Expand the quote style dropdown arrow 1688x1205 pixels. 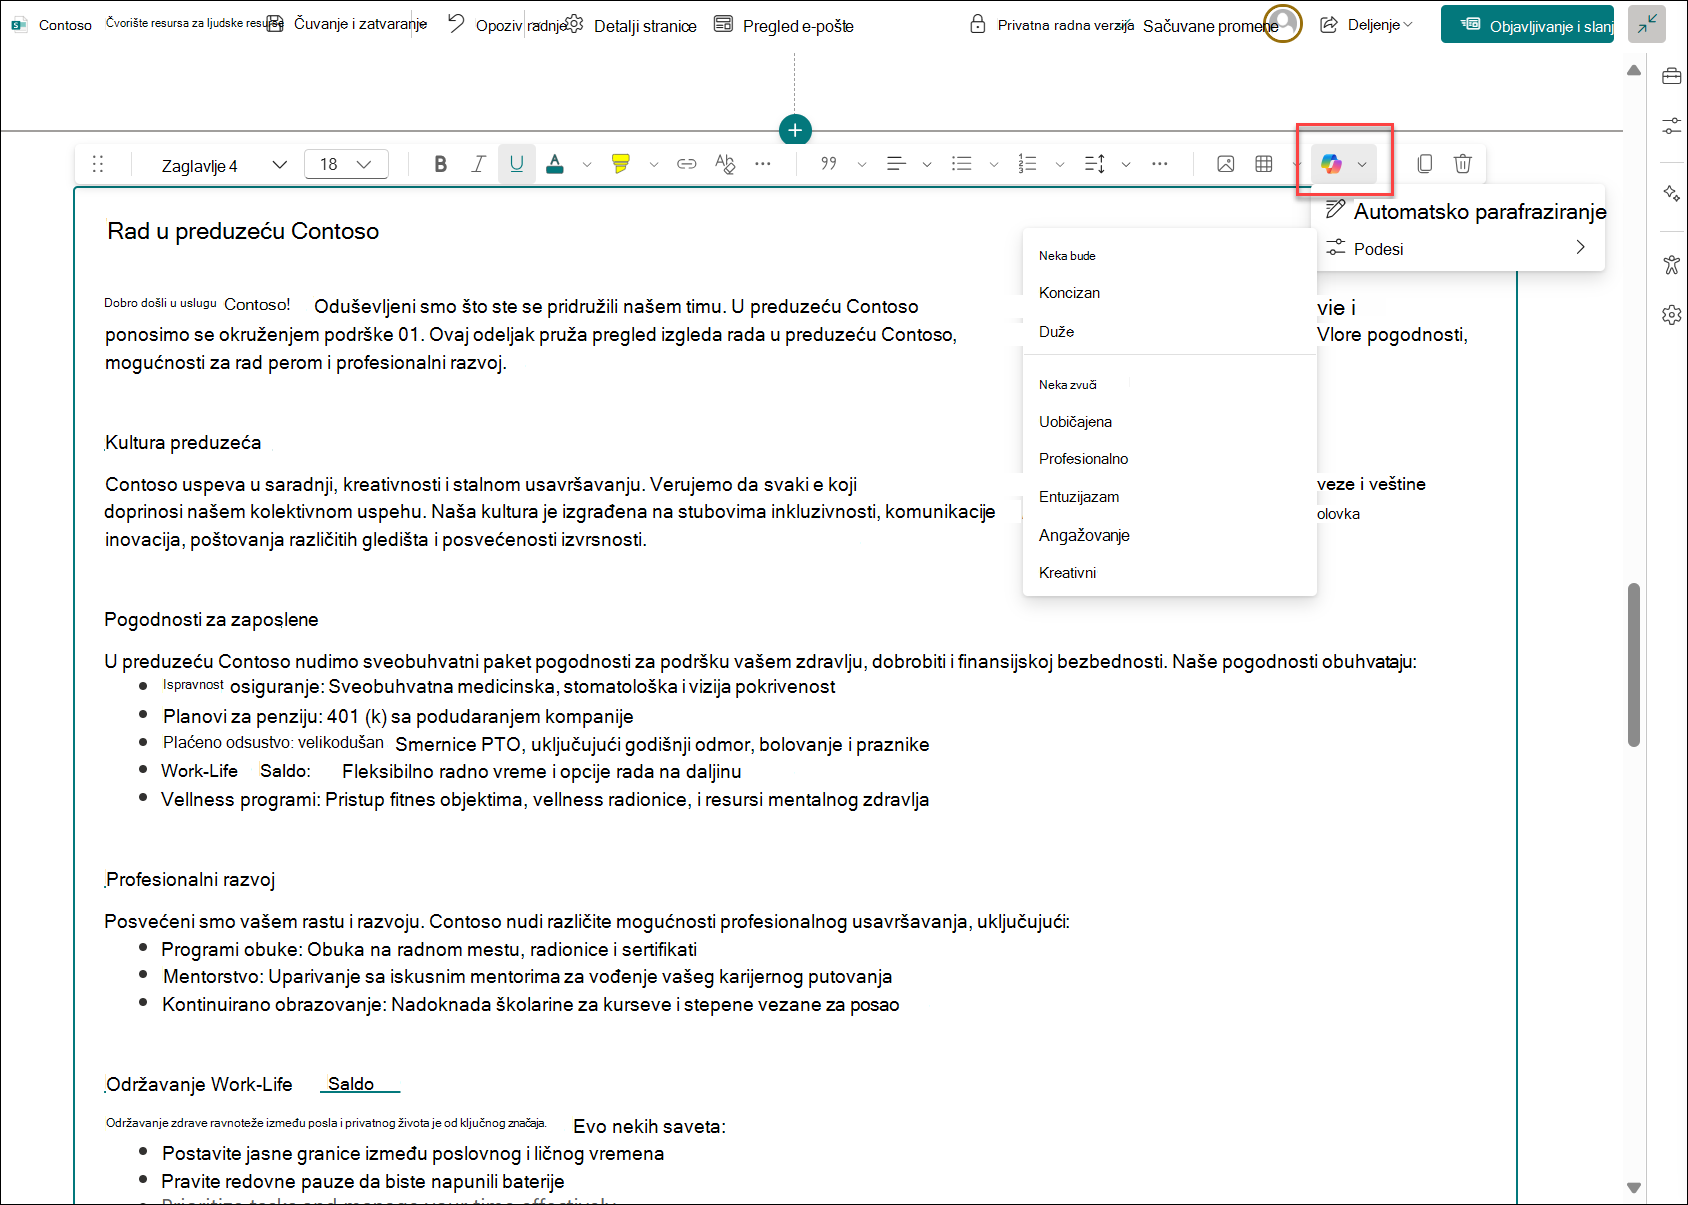coord(862,164)
